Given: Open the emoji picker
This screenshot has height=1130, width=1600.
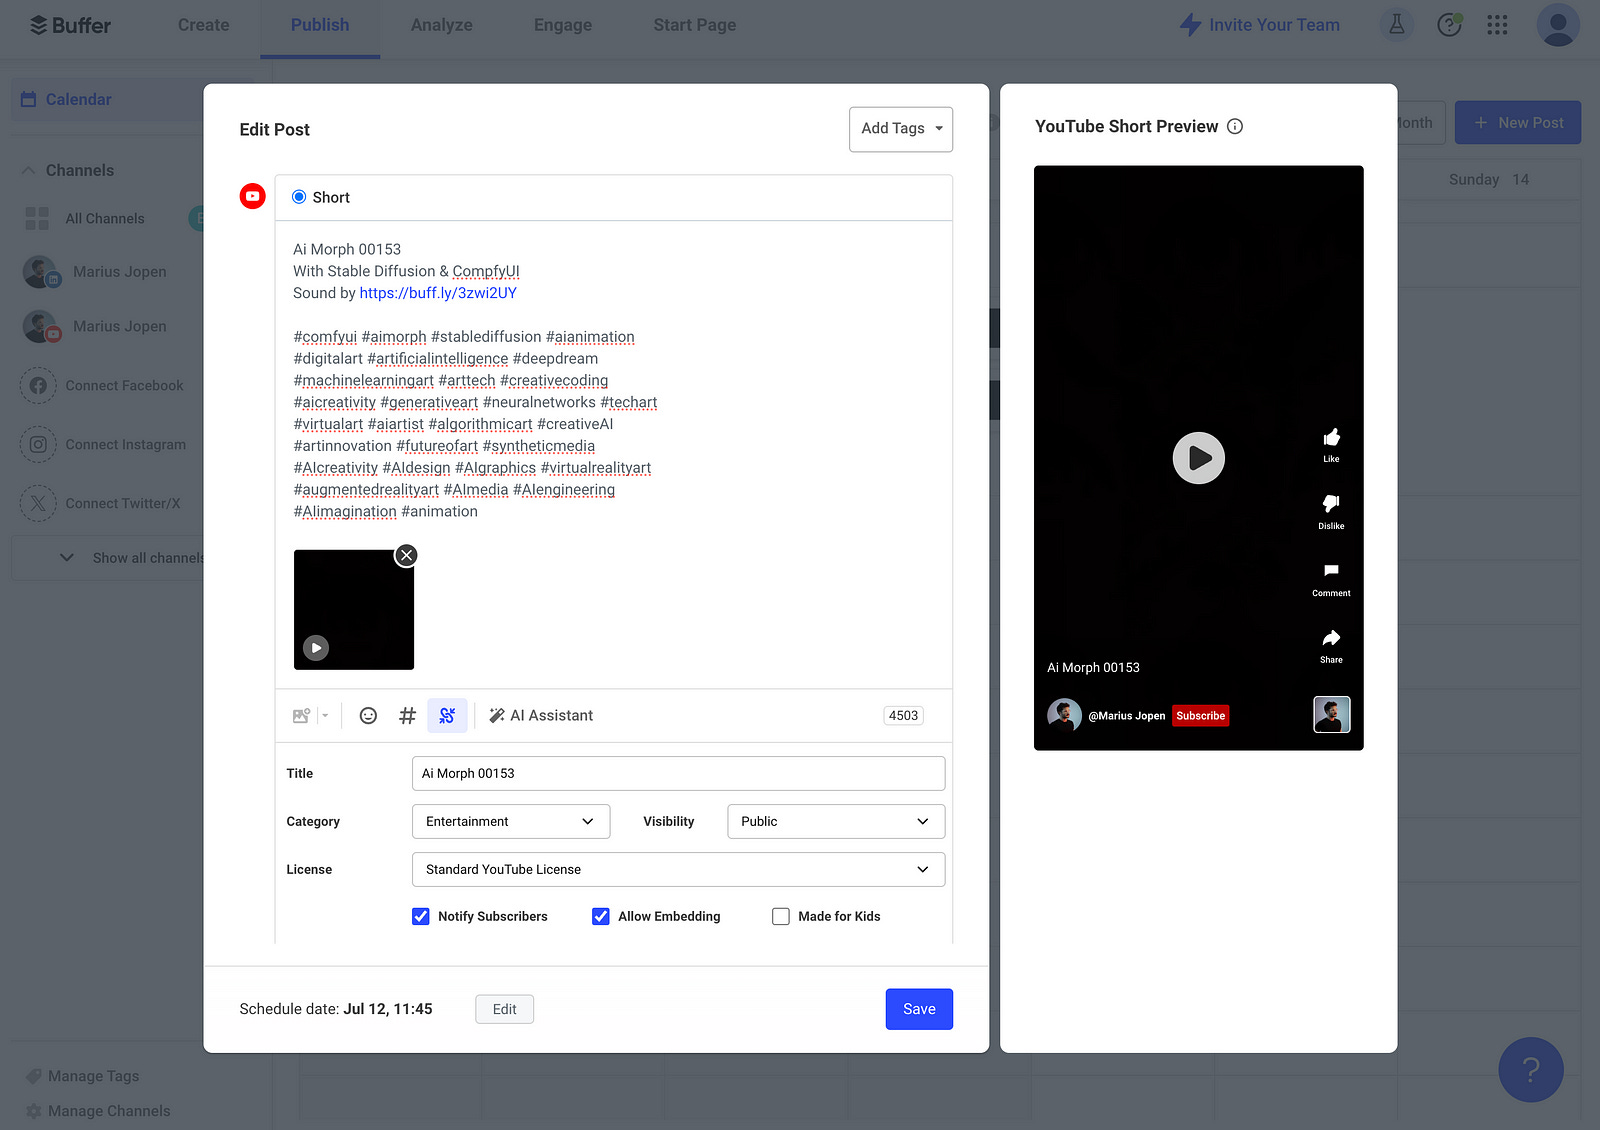Looking at the screenshot, I should 368,716.
